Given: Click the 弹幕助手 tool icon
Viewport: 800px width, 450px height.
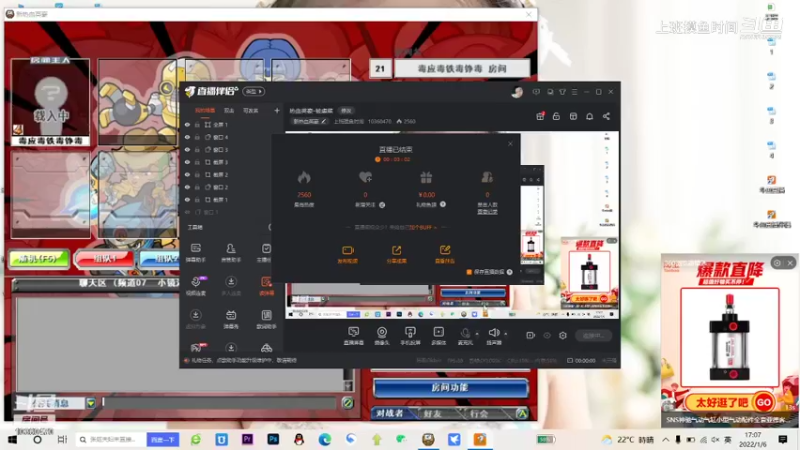Looking at the screenshot, I should (x=196, y=248).
